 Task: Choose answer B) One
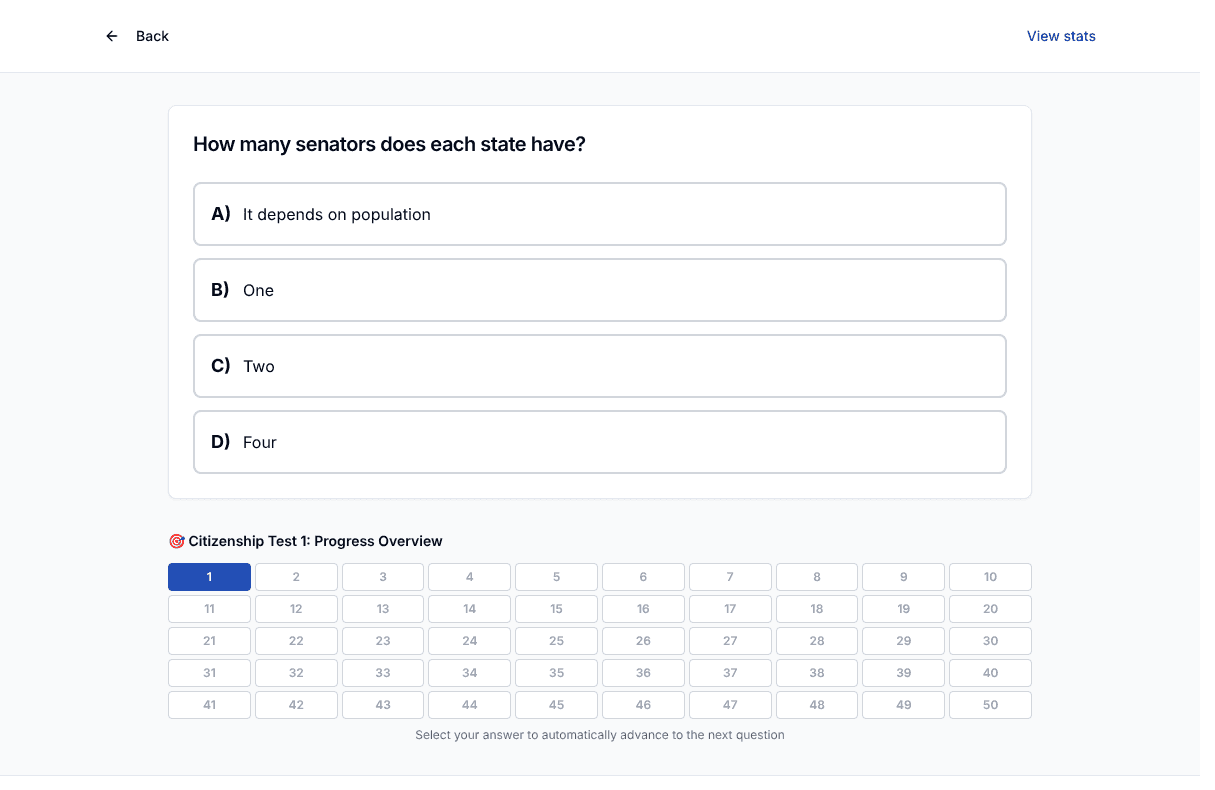click(x=600, y=290)
